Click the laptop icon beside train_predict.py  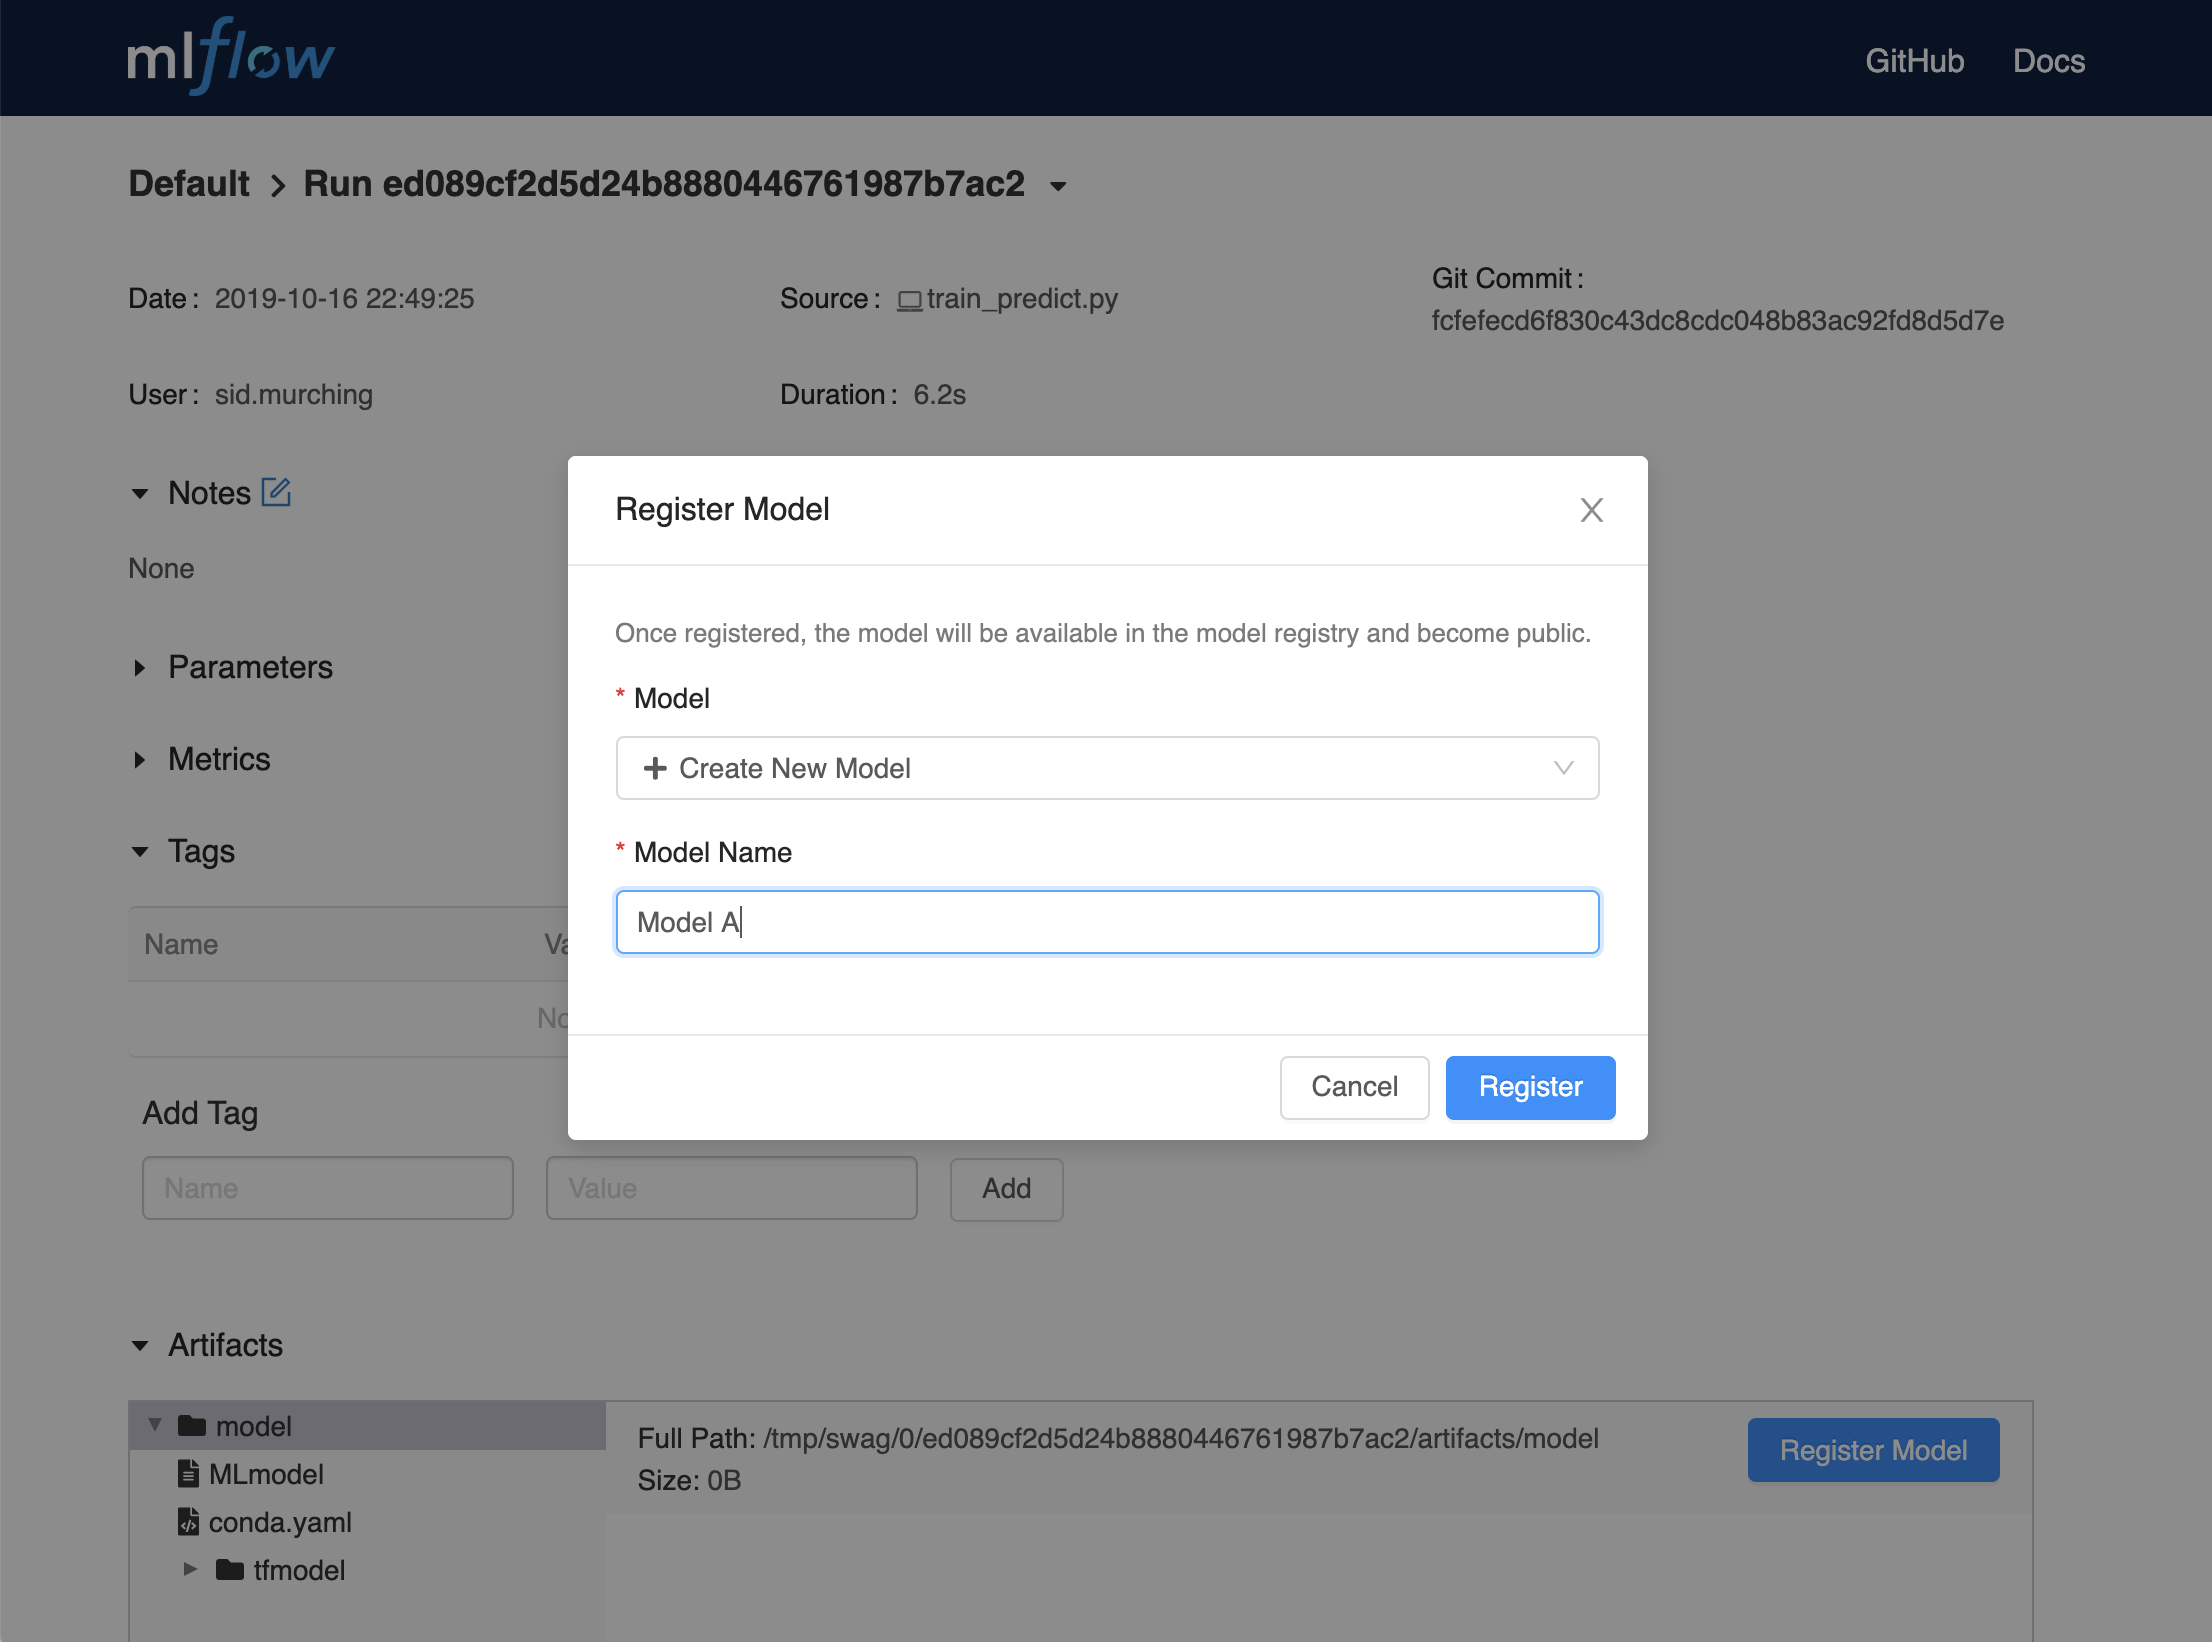coord(909,300)
